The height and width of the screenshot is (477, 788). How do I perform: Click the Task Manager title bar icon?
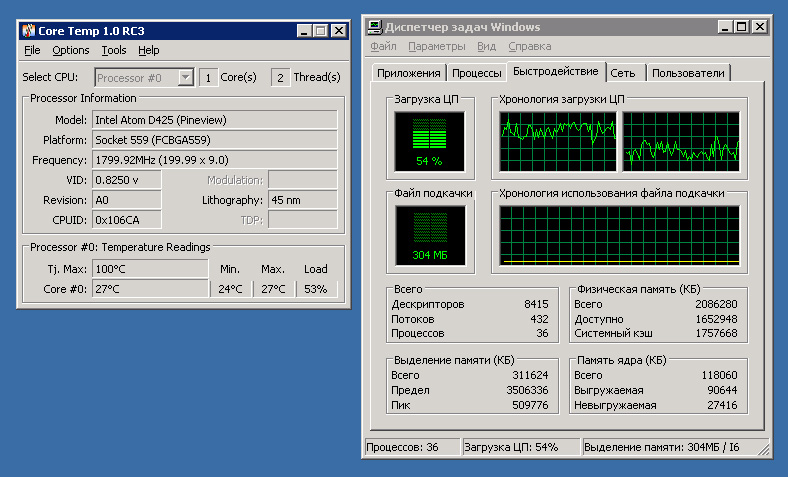click(x=374, y=27)
